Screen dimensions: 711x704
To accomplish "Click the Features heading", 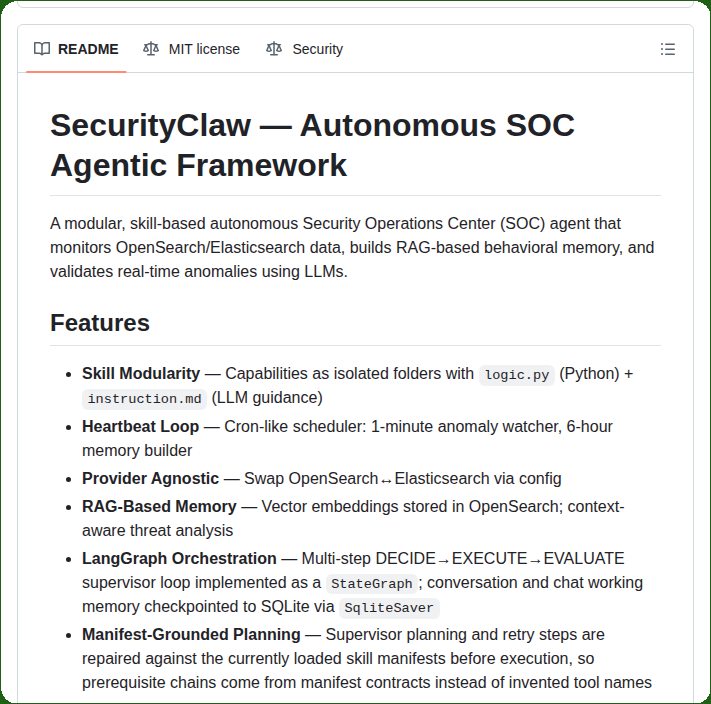I will coord(100,323).
